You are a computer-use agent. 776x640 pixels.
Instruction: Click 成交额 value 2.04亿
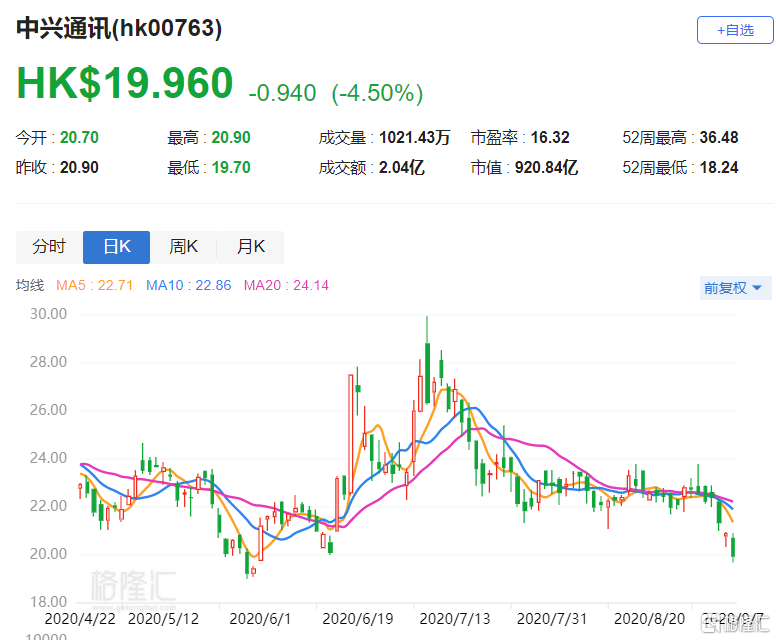pyautogui.click(x=402, y=168)
